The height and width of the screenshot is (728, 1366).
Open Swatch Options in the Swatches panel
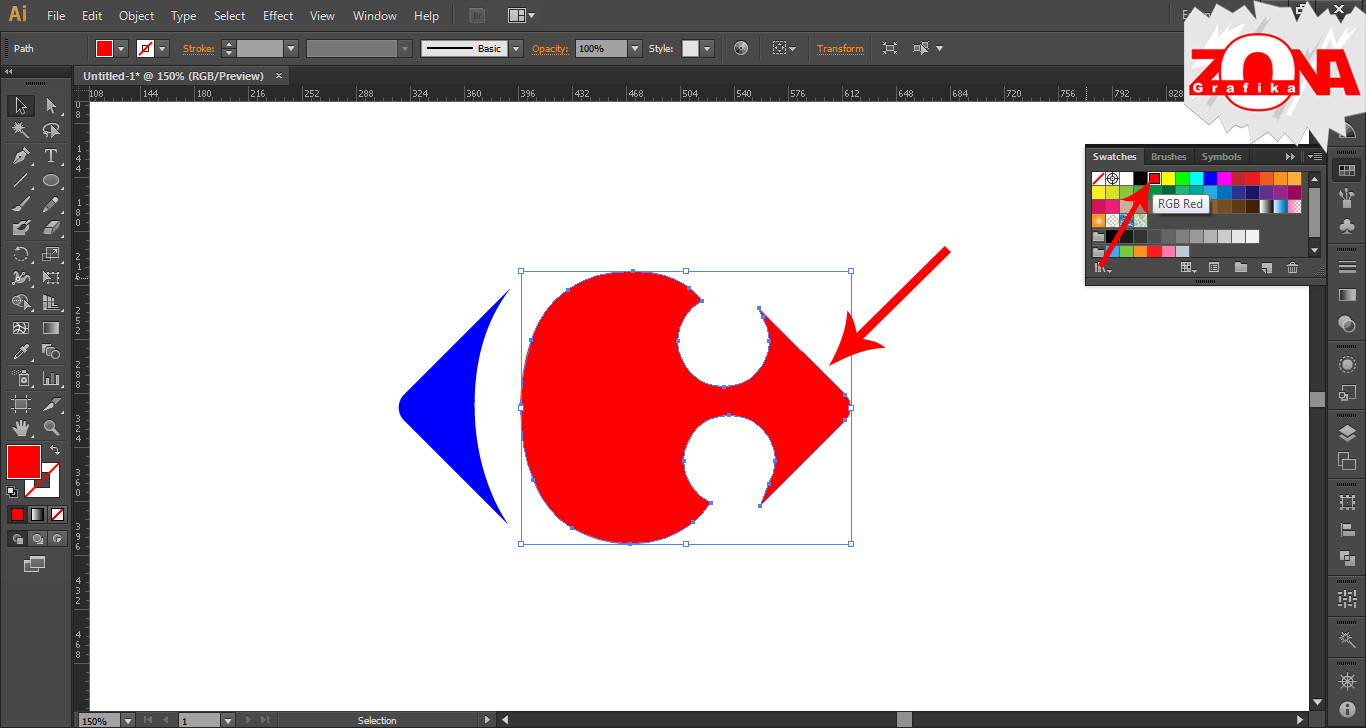(1214, 267)
